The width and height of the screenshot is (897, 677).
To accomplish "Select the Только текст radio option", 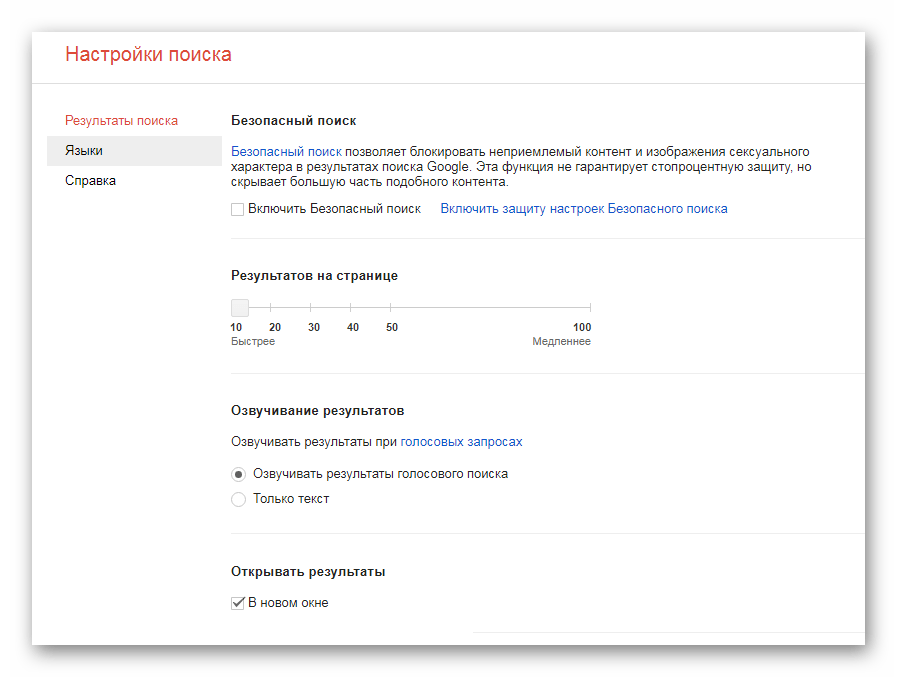I will [x=238, y=499].
